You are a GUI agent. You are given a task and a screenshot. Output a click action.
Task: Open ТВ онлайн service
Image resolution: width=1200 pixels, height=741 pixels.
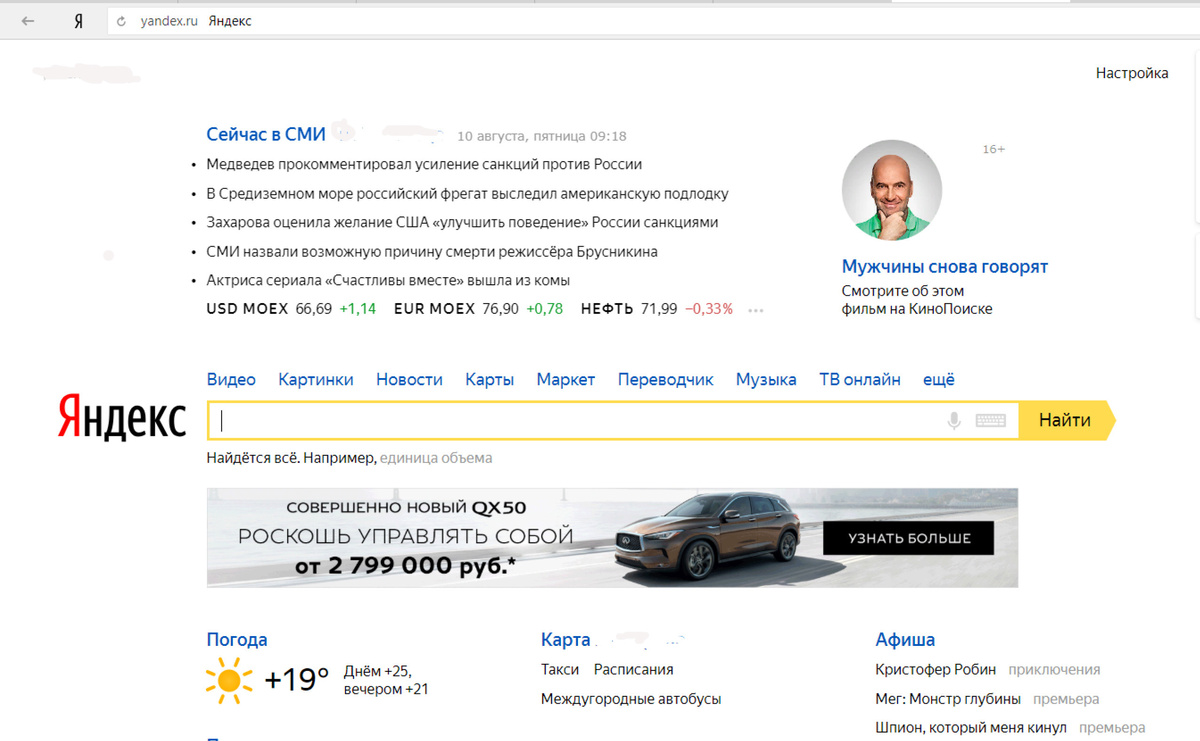coord(860,379)
